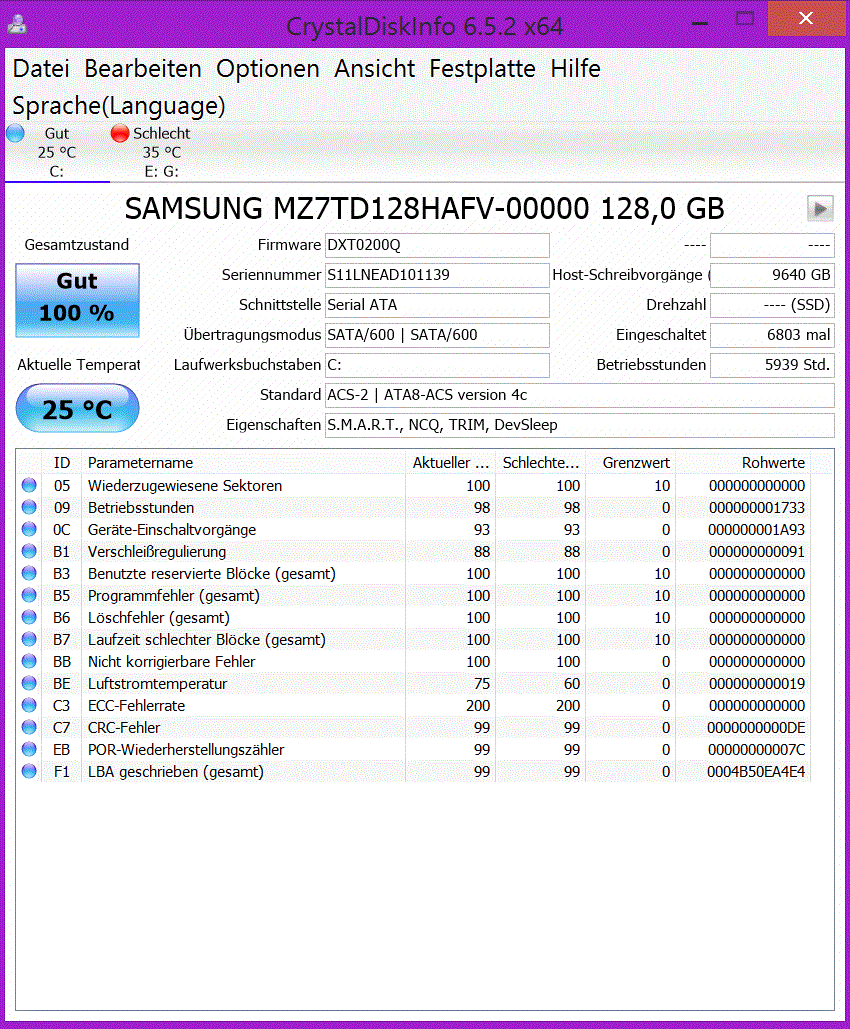This screenshot has width=850, height=1029.
Task: Click the disk title SAMSUNG MZ7TD128HAFV-00000
Action: coord(425,209)
